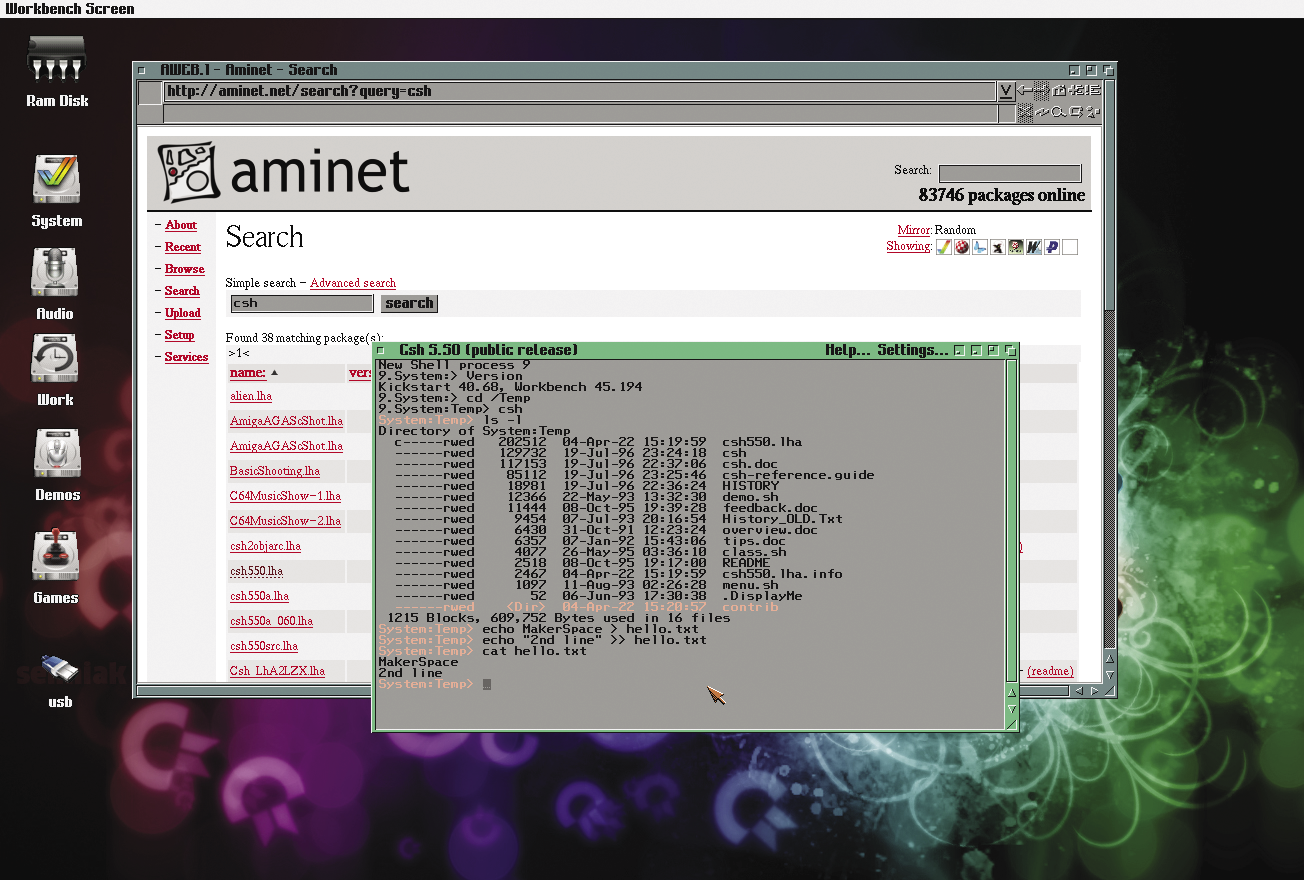Open the csh550a_060.lha package link
1304x880 pixels.
click(x=272, y=621)
